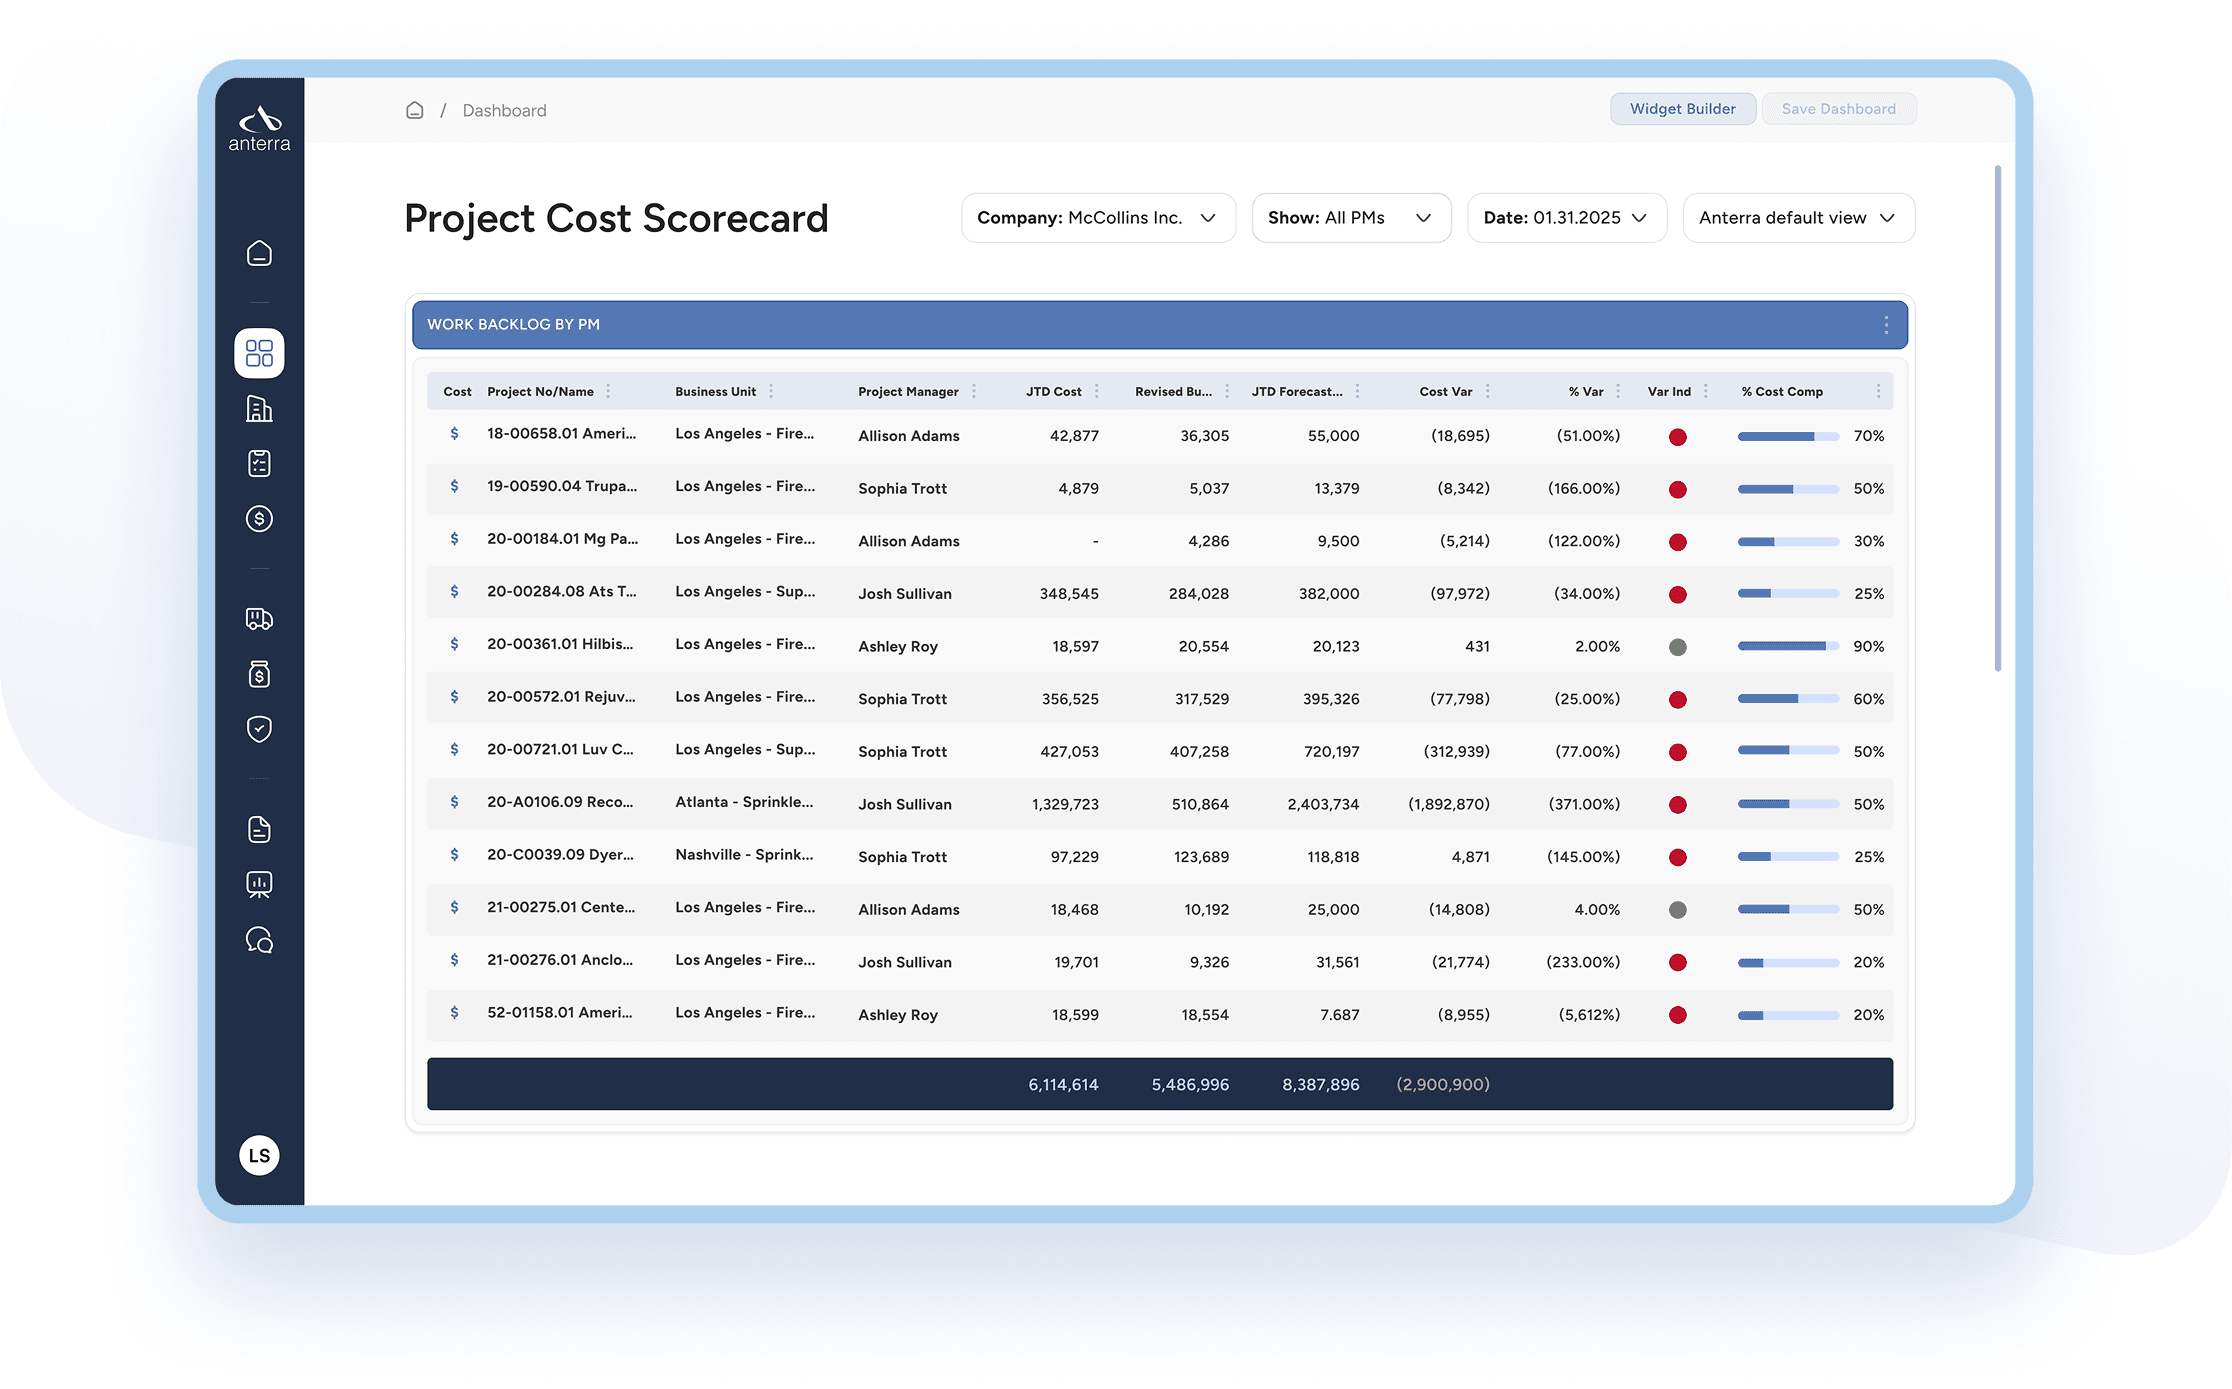The image size is (2232, 1389).
Task: Click the shield checkmark sidebar icon
Action: (259, 729)
